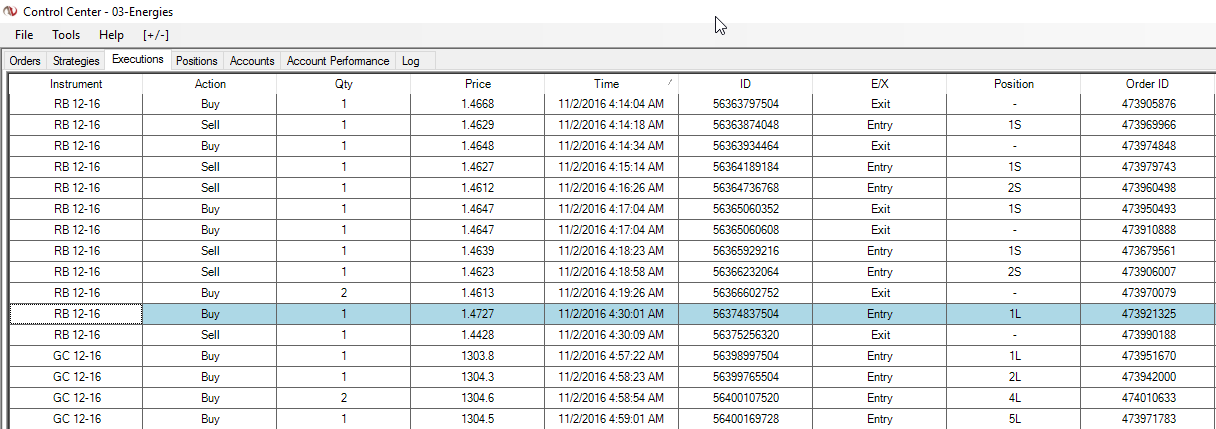Open the Accounts tab
Image resolution: width=1216 pixels, height=429 pixels.
tap(252, 61)
